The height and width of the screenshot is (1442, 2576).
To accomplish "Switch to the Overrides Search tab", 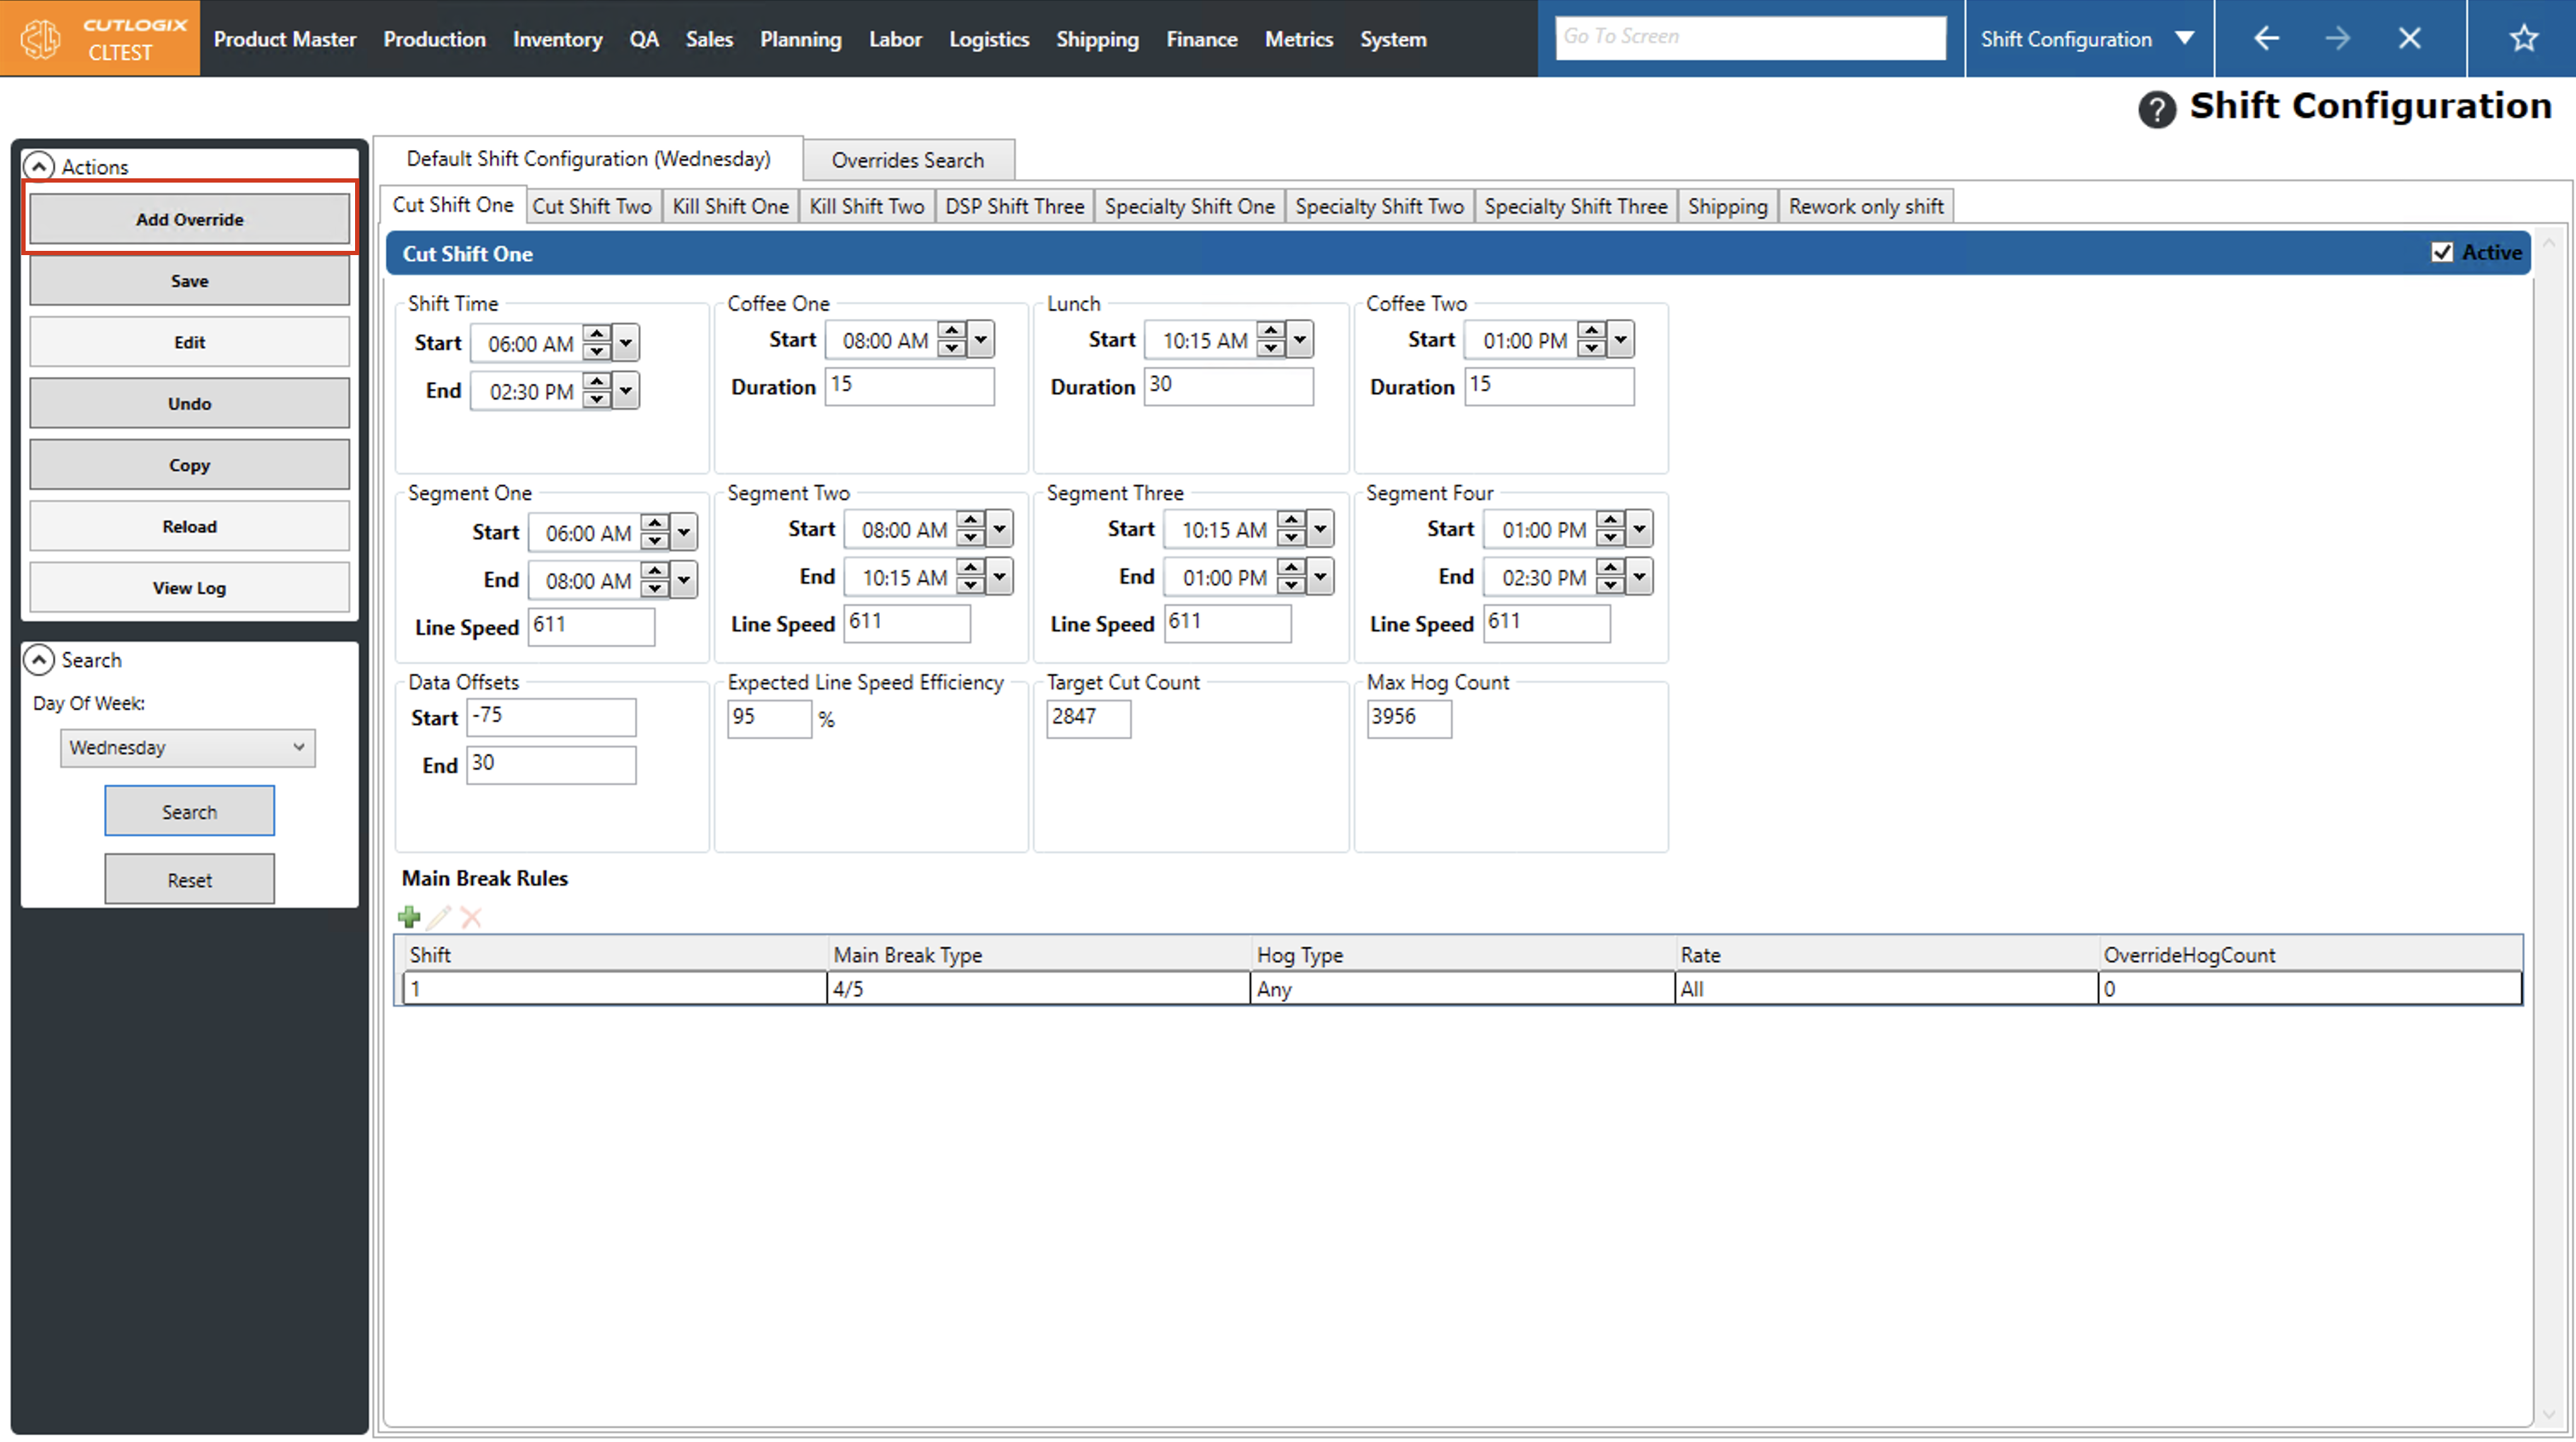I will tap(907, 160).
